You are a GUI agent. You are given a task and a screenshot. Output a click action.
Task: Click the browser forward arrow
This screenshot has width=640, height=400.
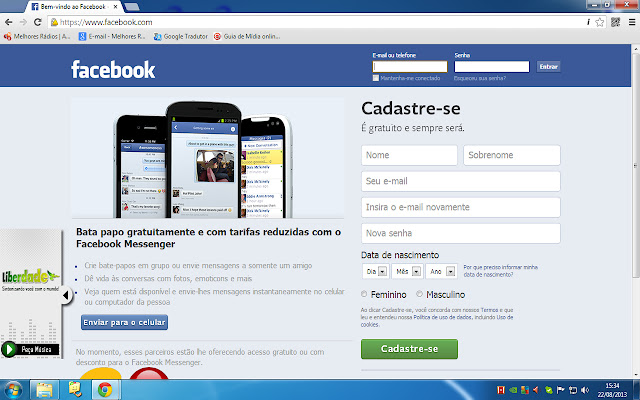pyautogui.click(x=23, y=22)
